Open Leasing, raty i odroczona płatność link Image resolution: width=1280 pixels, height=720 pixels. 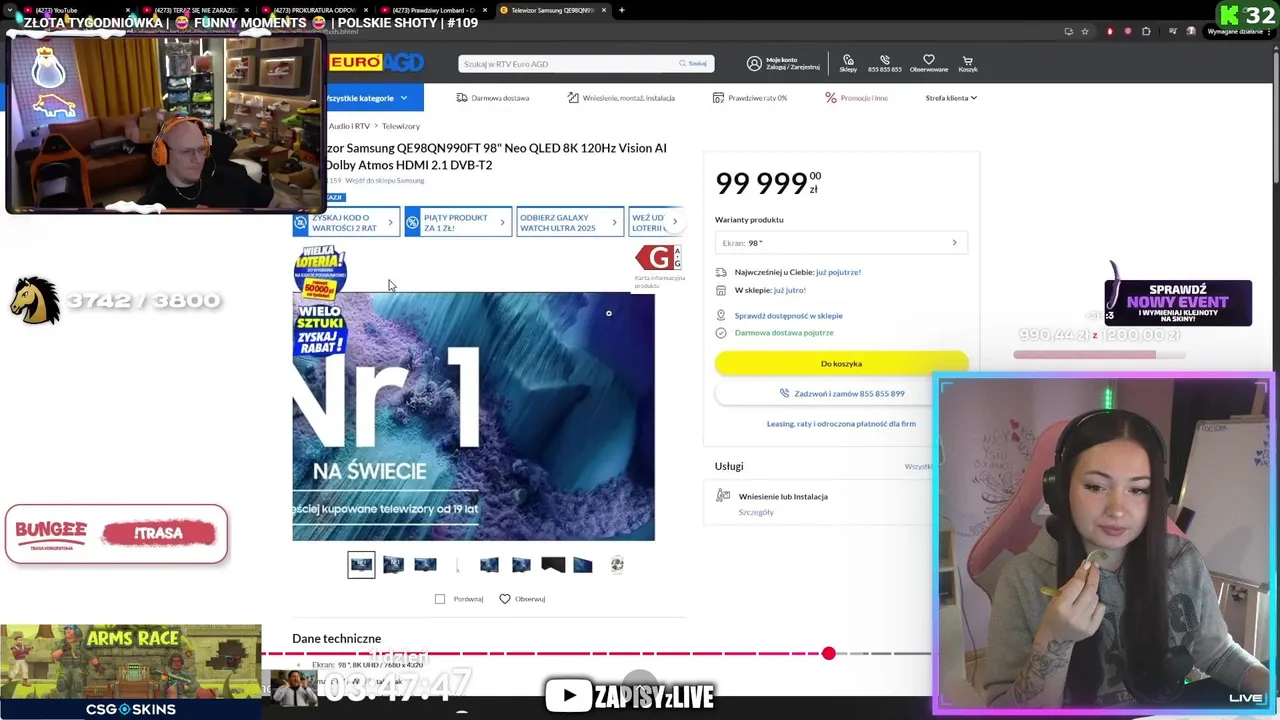841,424
